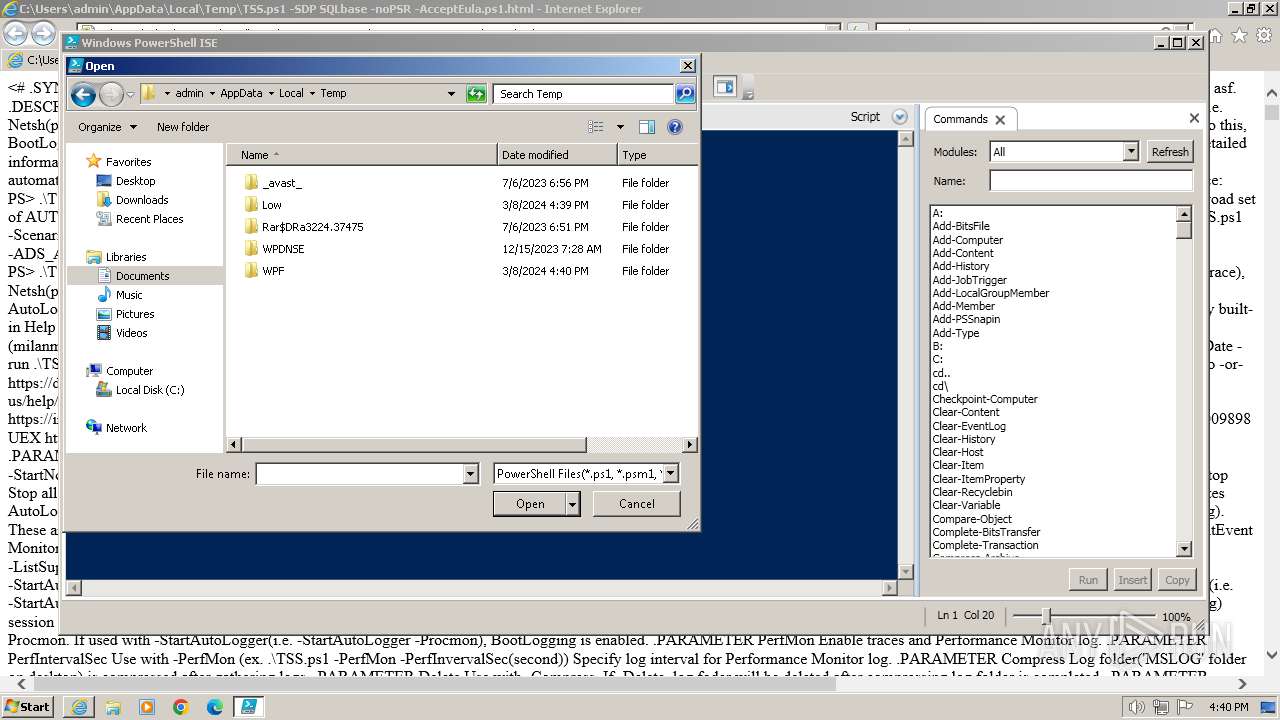
Task: Click the Name field in Commands pane
Action: (x=1091, y=181)
